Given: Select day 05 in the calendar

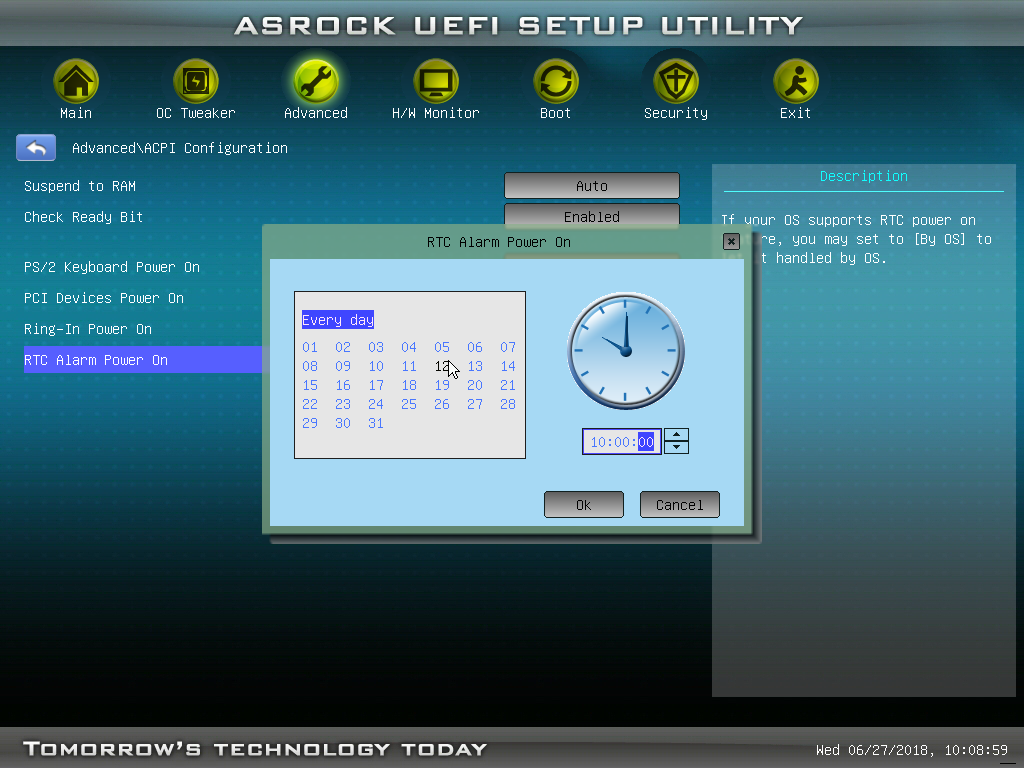Looking at the screenshot, I should [x=442, y=347].
